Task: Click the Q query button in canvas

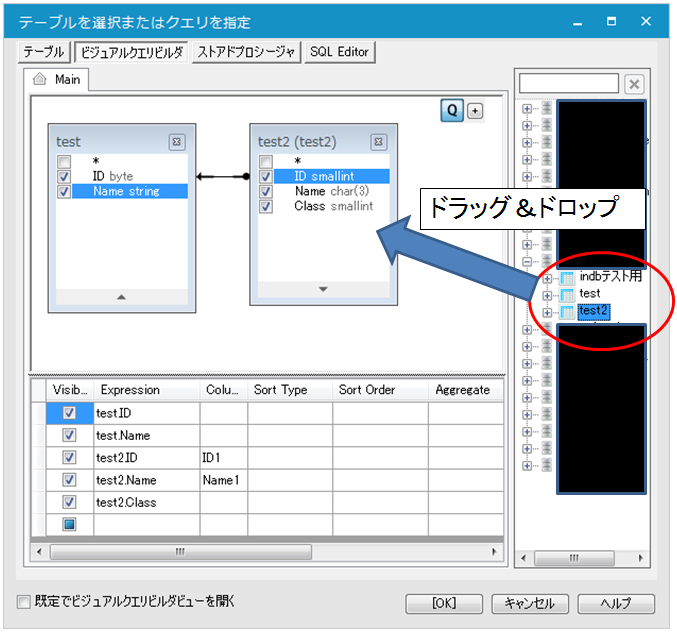Action: pyautogui.click(x=453, y=111)
